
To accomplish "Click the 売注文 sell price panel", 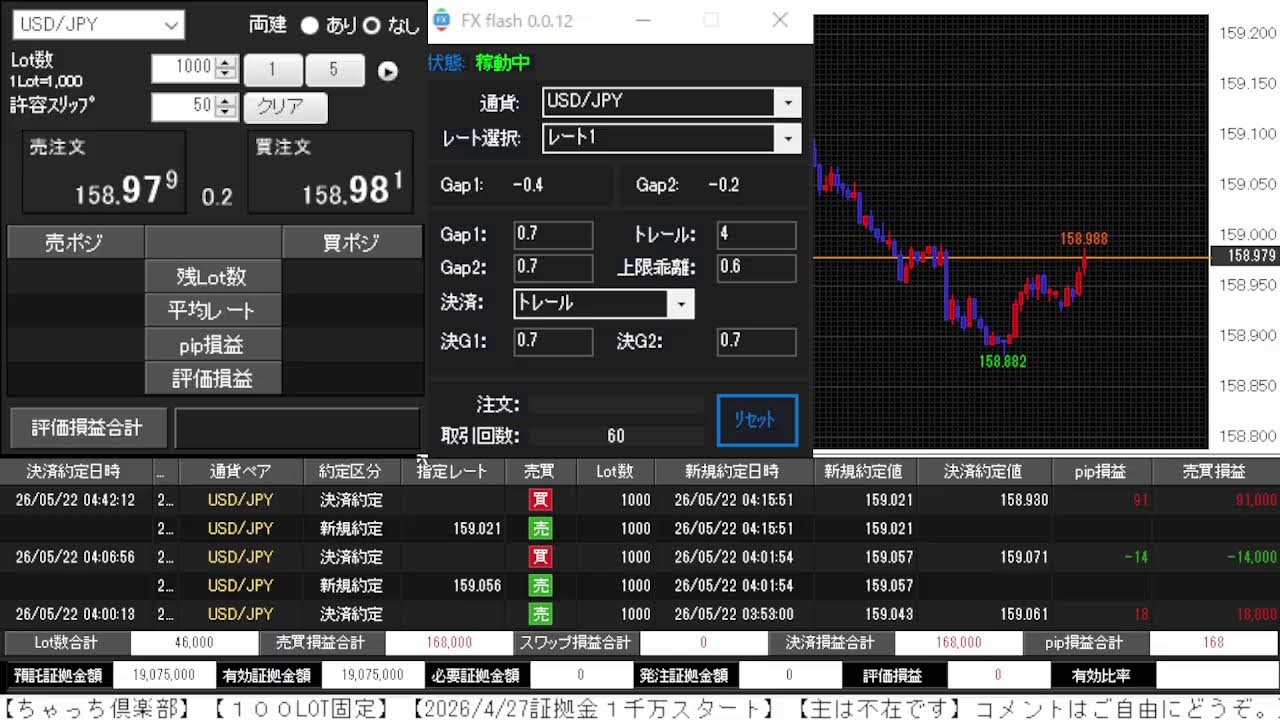I will pos(104,172).
